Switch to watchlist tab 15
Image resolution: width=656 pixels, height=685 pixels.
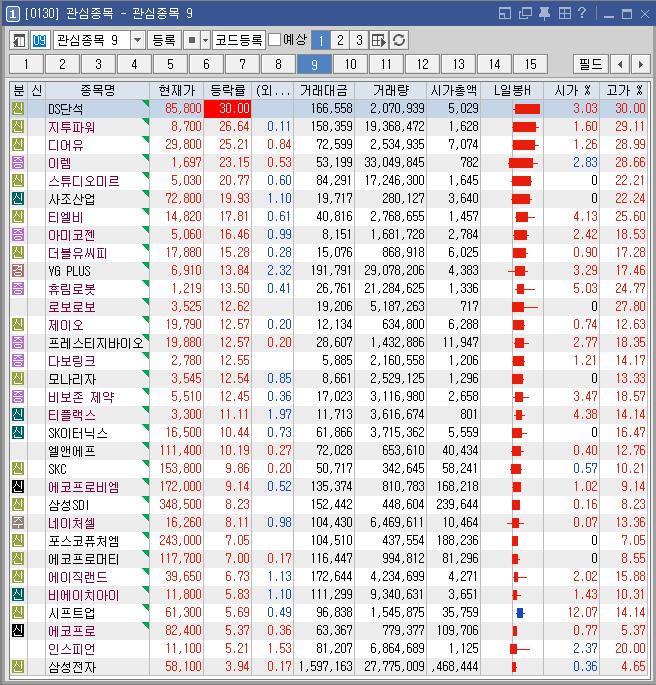530,64
